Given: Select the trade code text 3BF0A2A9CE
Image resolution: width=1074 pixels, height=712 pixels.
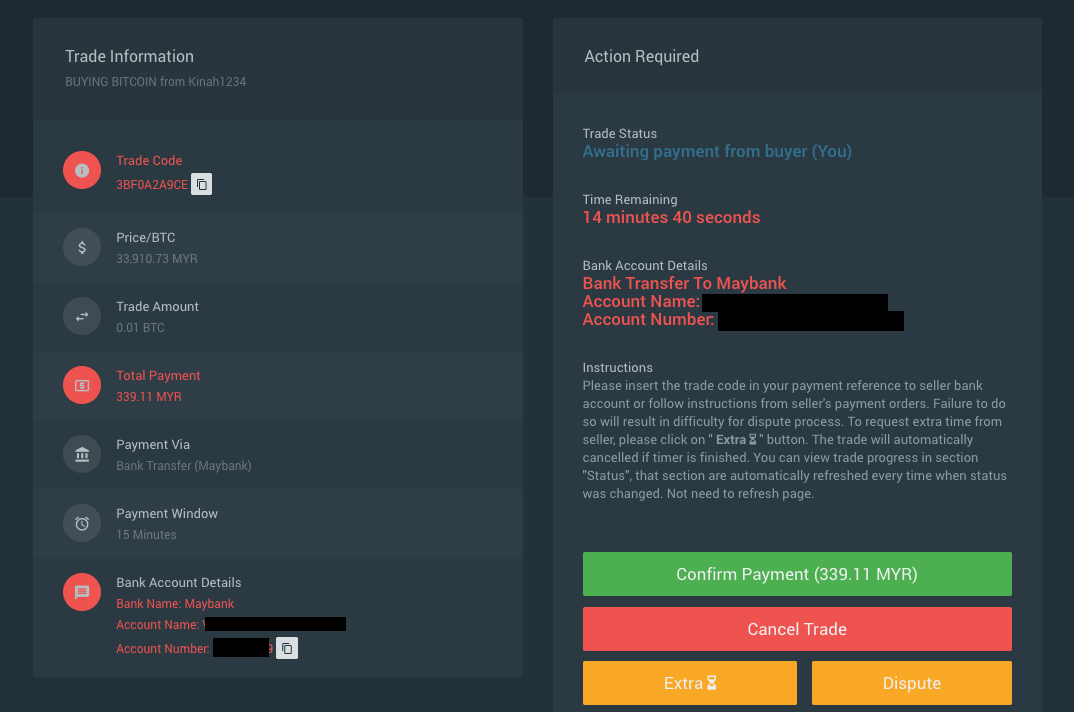Looking at the screenshot, I should coord(152,184).
